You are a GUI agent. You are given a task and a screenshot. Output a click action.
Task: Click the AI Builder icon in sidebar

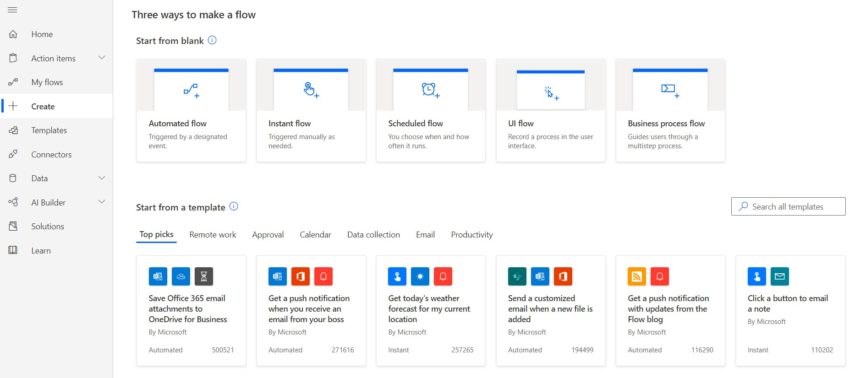point(13,202)
